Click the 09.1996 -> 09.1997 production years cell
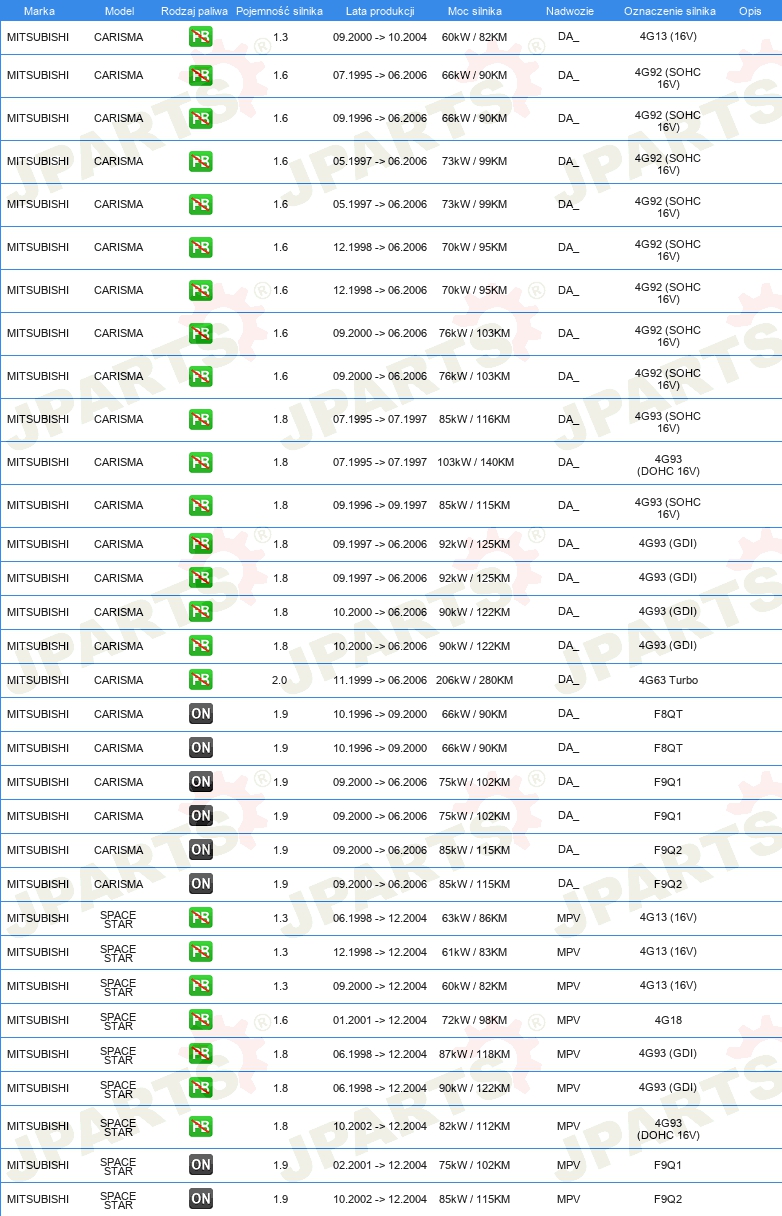The width and height of the screenshot is (782, 1216). click(380, 505)
